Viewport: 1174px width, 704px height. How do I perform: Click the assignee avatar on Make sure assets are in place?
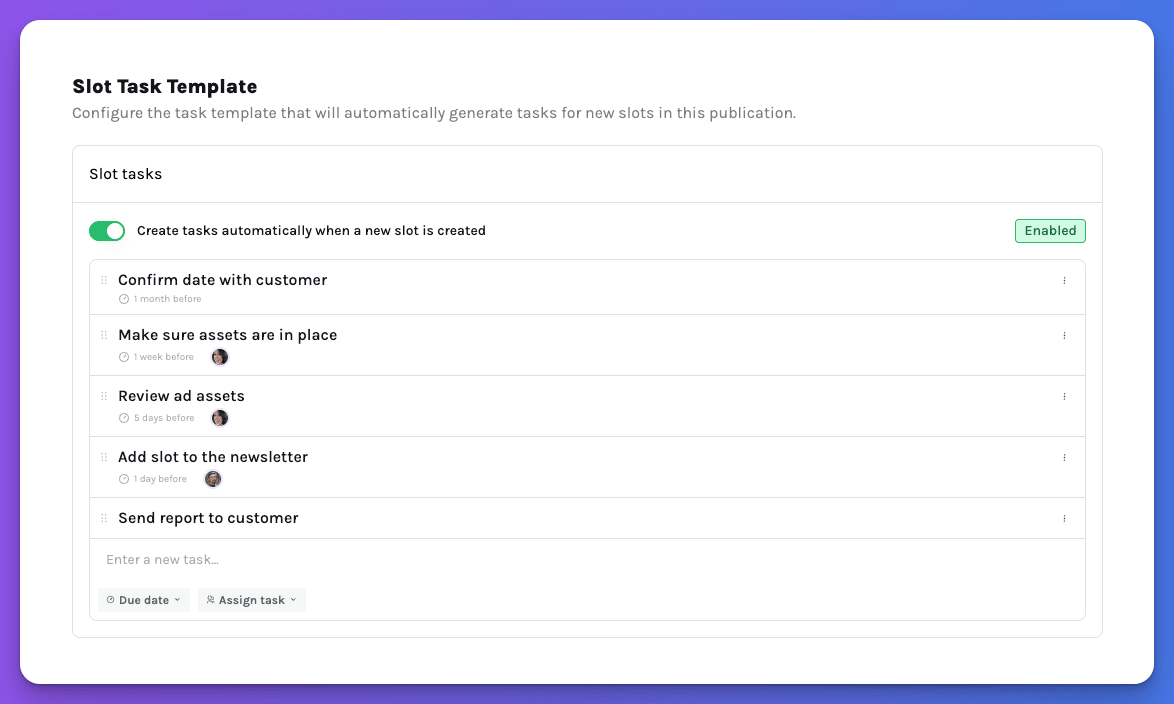(x=220, y=357)
